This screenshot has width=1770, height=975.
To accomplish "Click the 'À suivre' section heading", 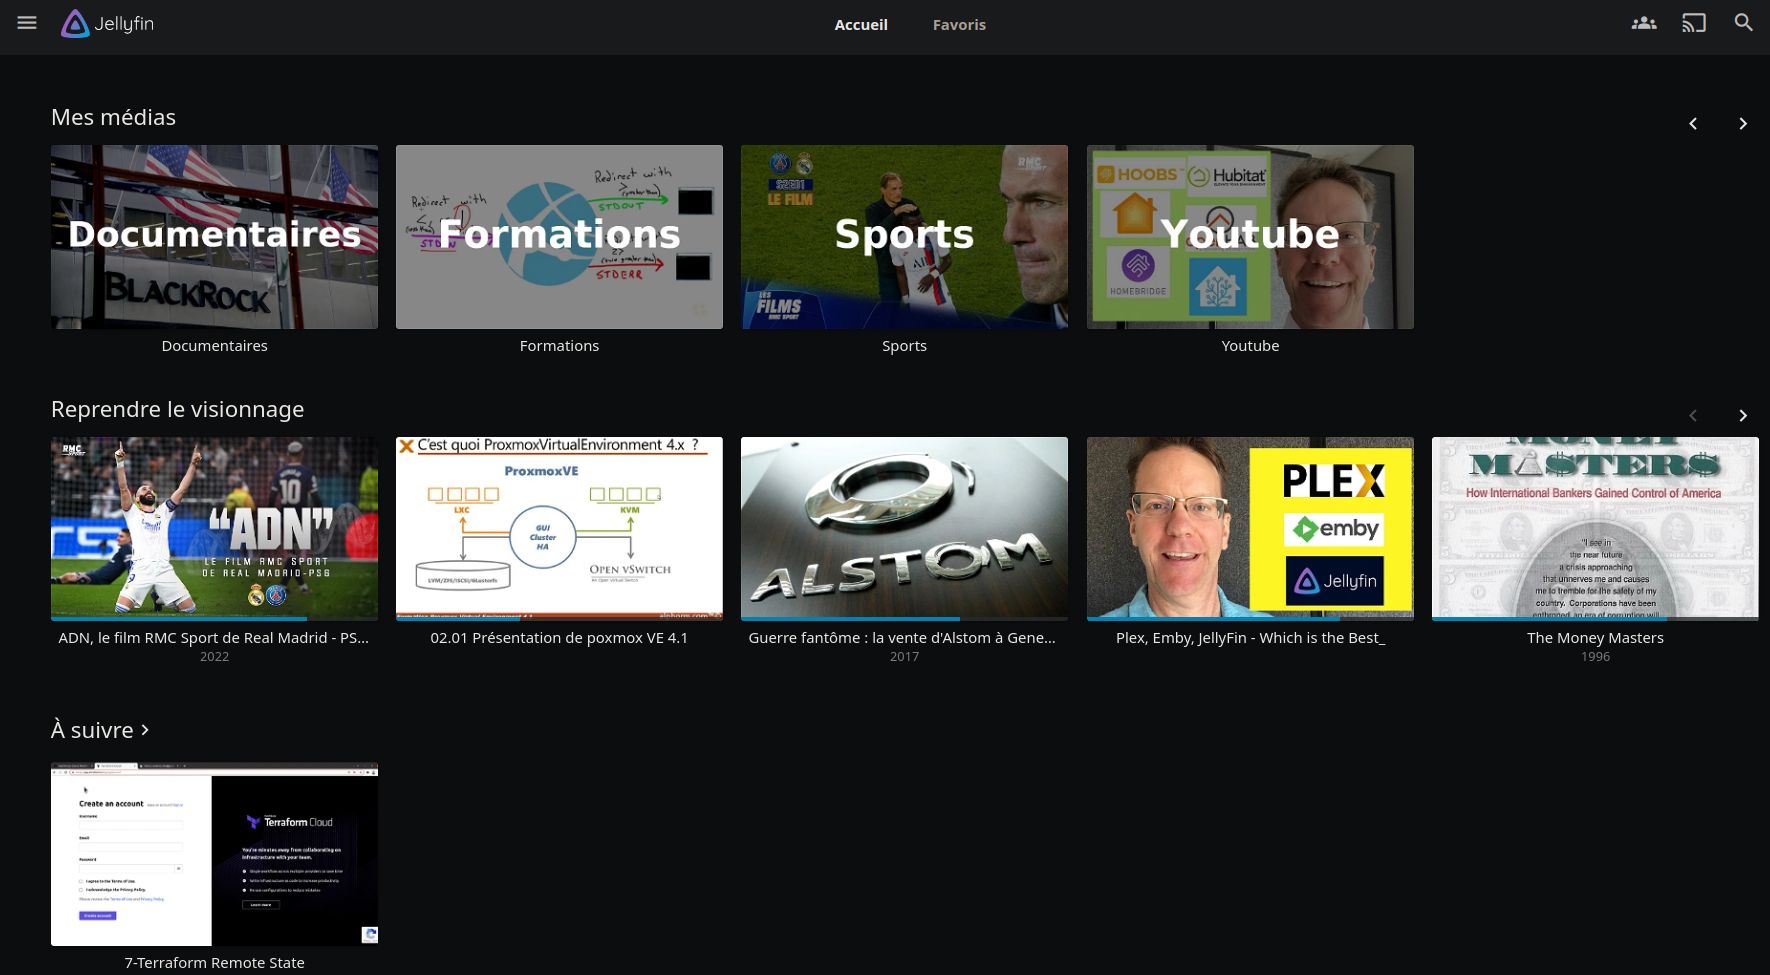I will [92, 730].
